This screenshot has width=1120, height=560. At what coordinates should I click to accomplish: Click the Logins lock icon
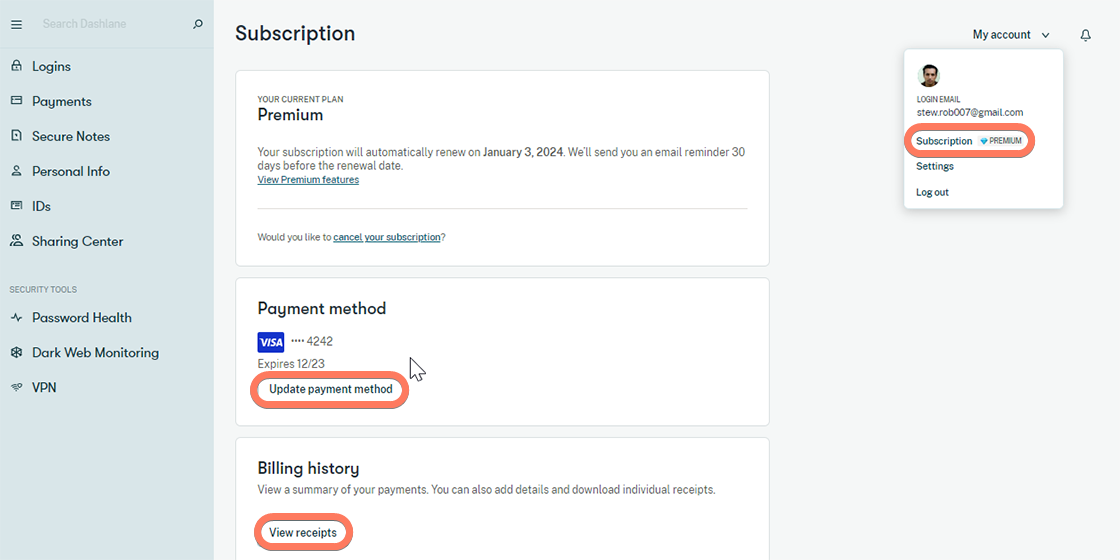click(x=16, y=66)
